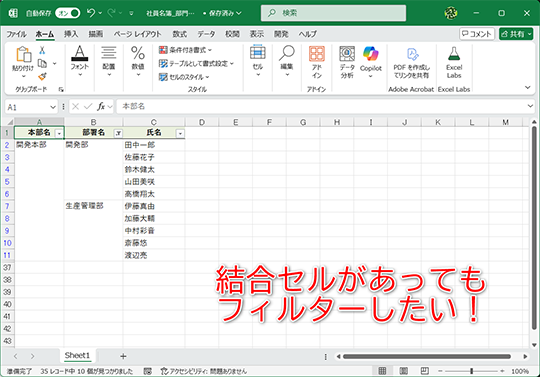Click the Select All corner triangle
The image size is (540, 377).
click(x=10, y=122)
